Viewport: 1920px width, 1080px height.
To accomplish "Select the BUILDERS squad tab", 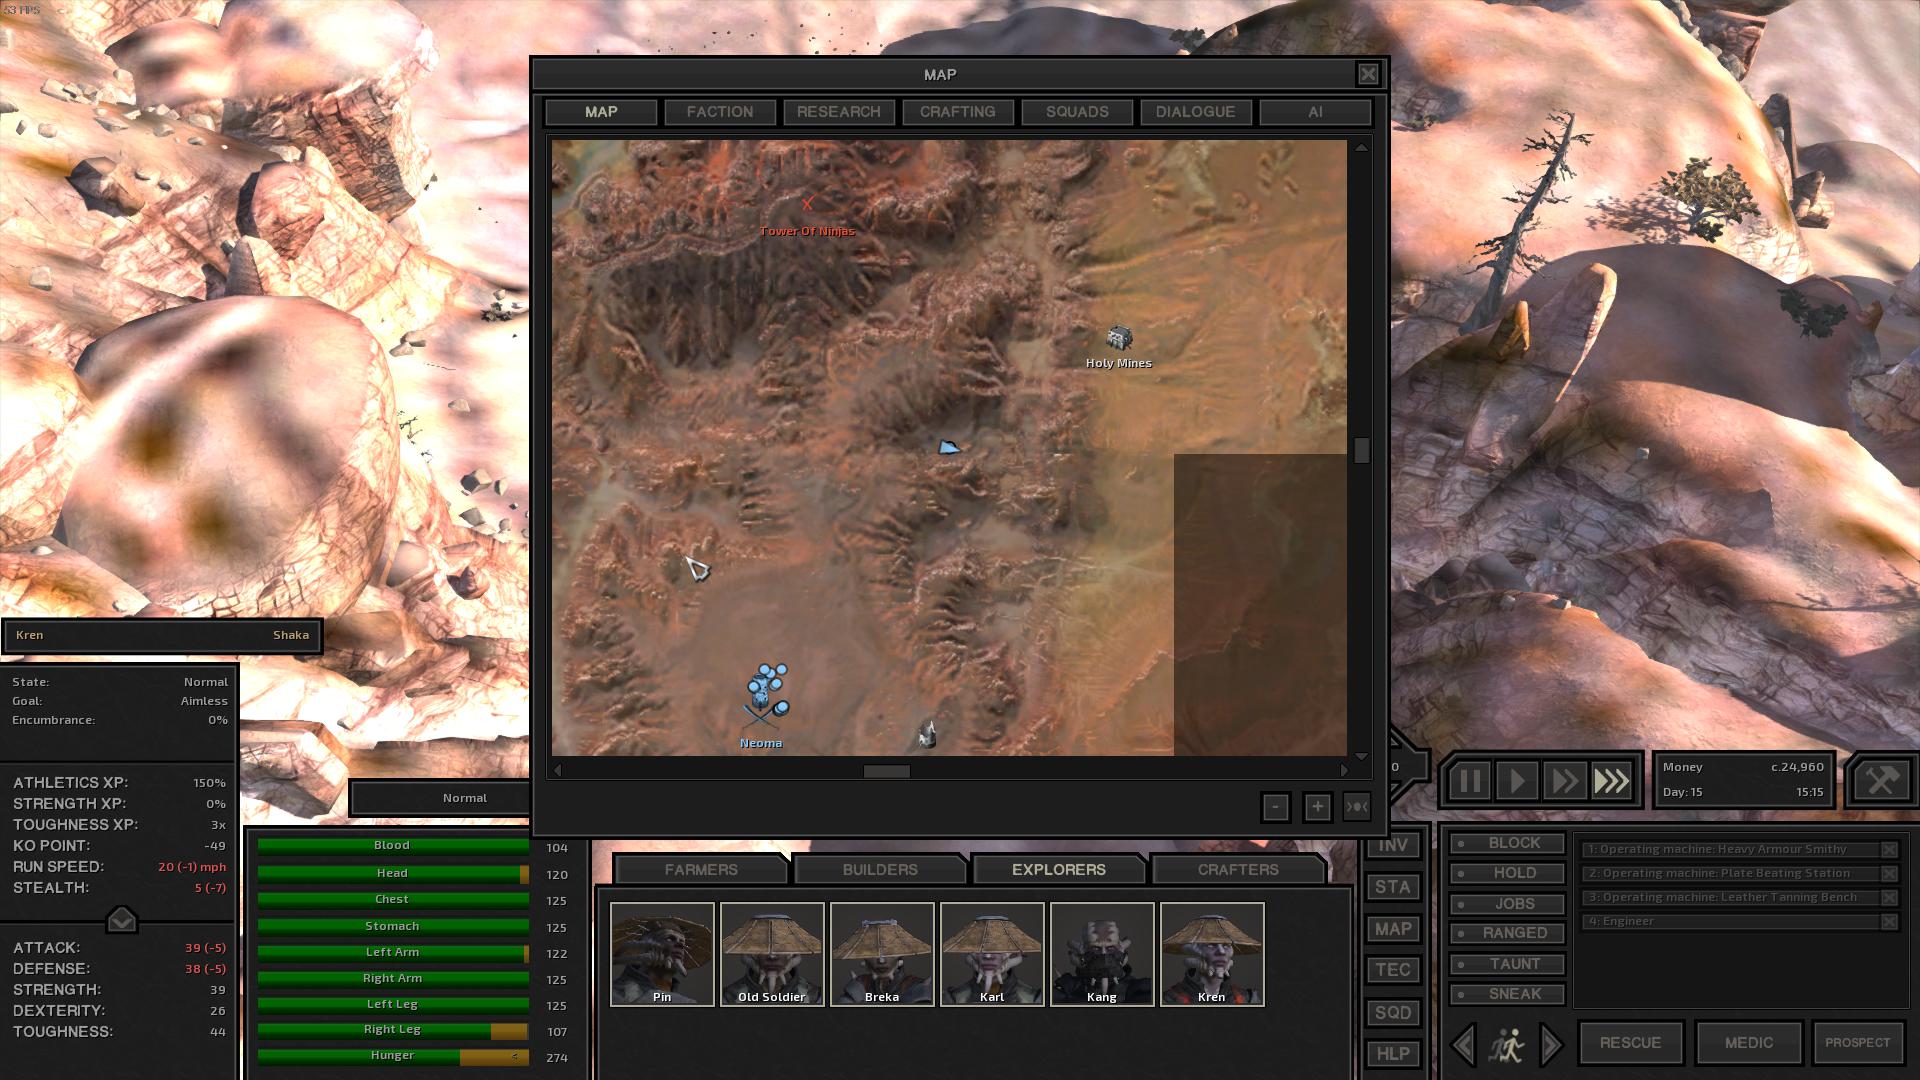I will tap(880, 869).
